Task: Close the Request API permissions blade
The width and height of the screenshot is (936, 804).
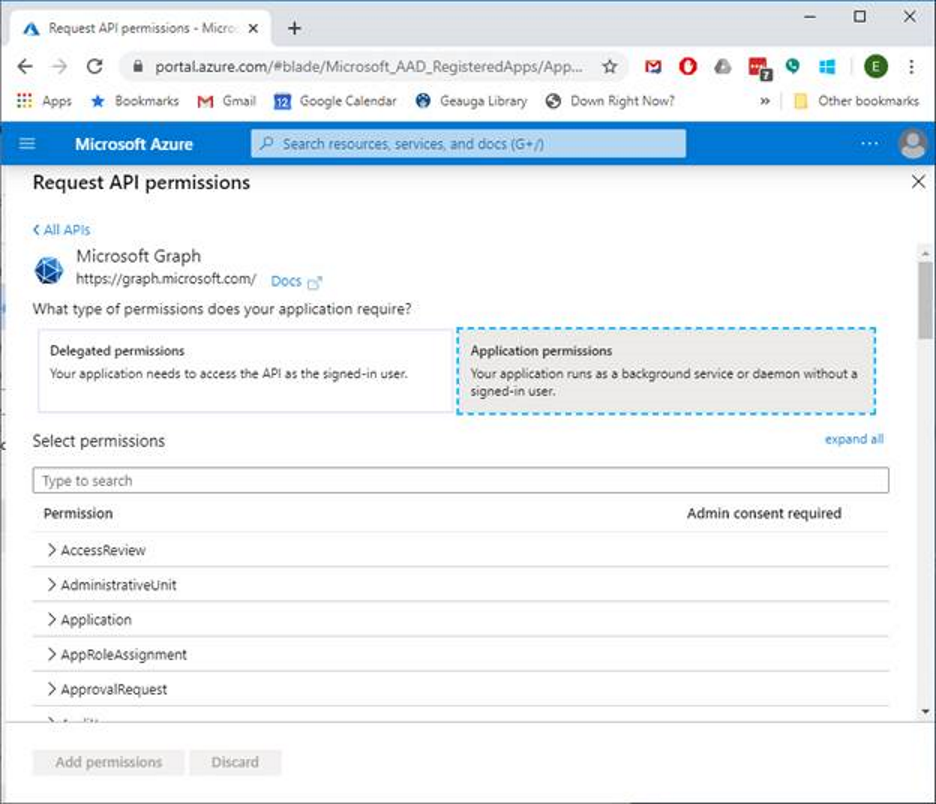Action: click(918, 182)
